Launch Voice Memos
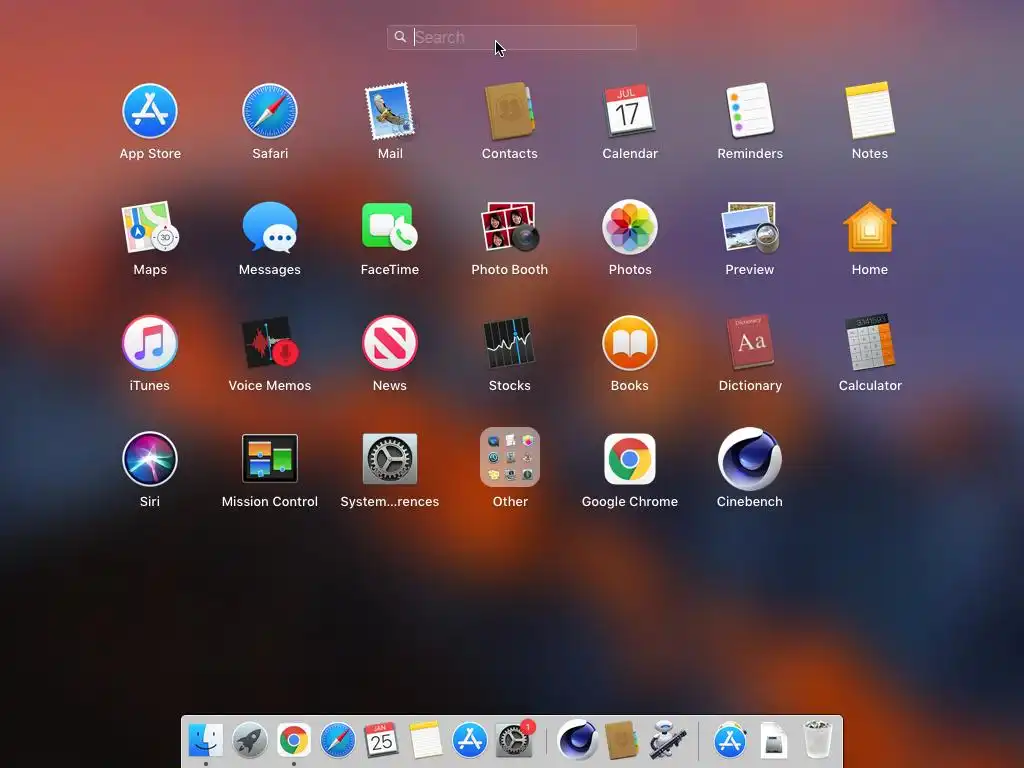Image resolution: width=1024 pixels, height=768 pixels. click(x=270, y=343)
